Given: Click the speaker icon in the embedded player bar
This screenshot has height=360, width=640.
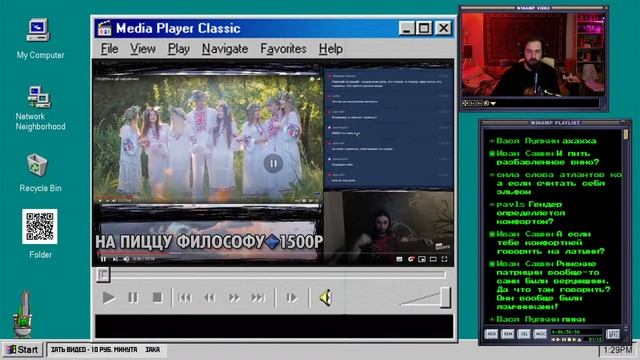Looking at the screenshot, I should [x=126, y=259].
